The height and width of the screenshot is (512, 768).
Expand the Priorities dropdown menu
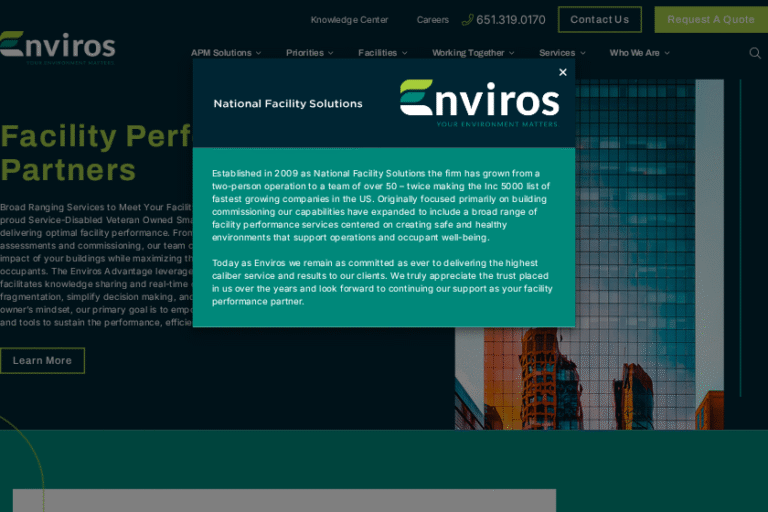[x=309, y=53]
